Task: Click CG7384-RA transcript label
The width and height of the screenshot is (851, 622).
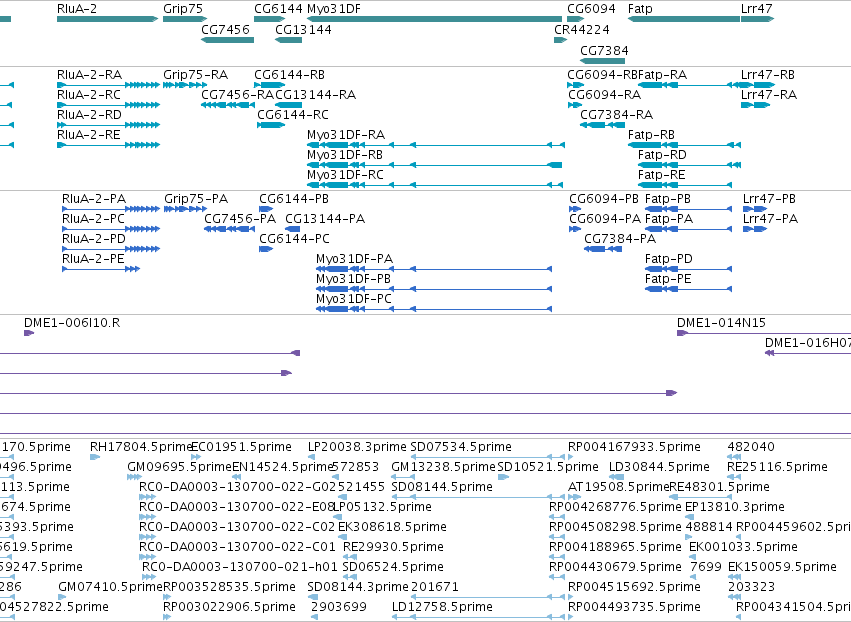Action: point(617,115)
